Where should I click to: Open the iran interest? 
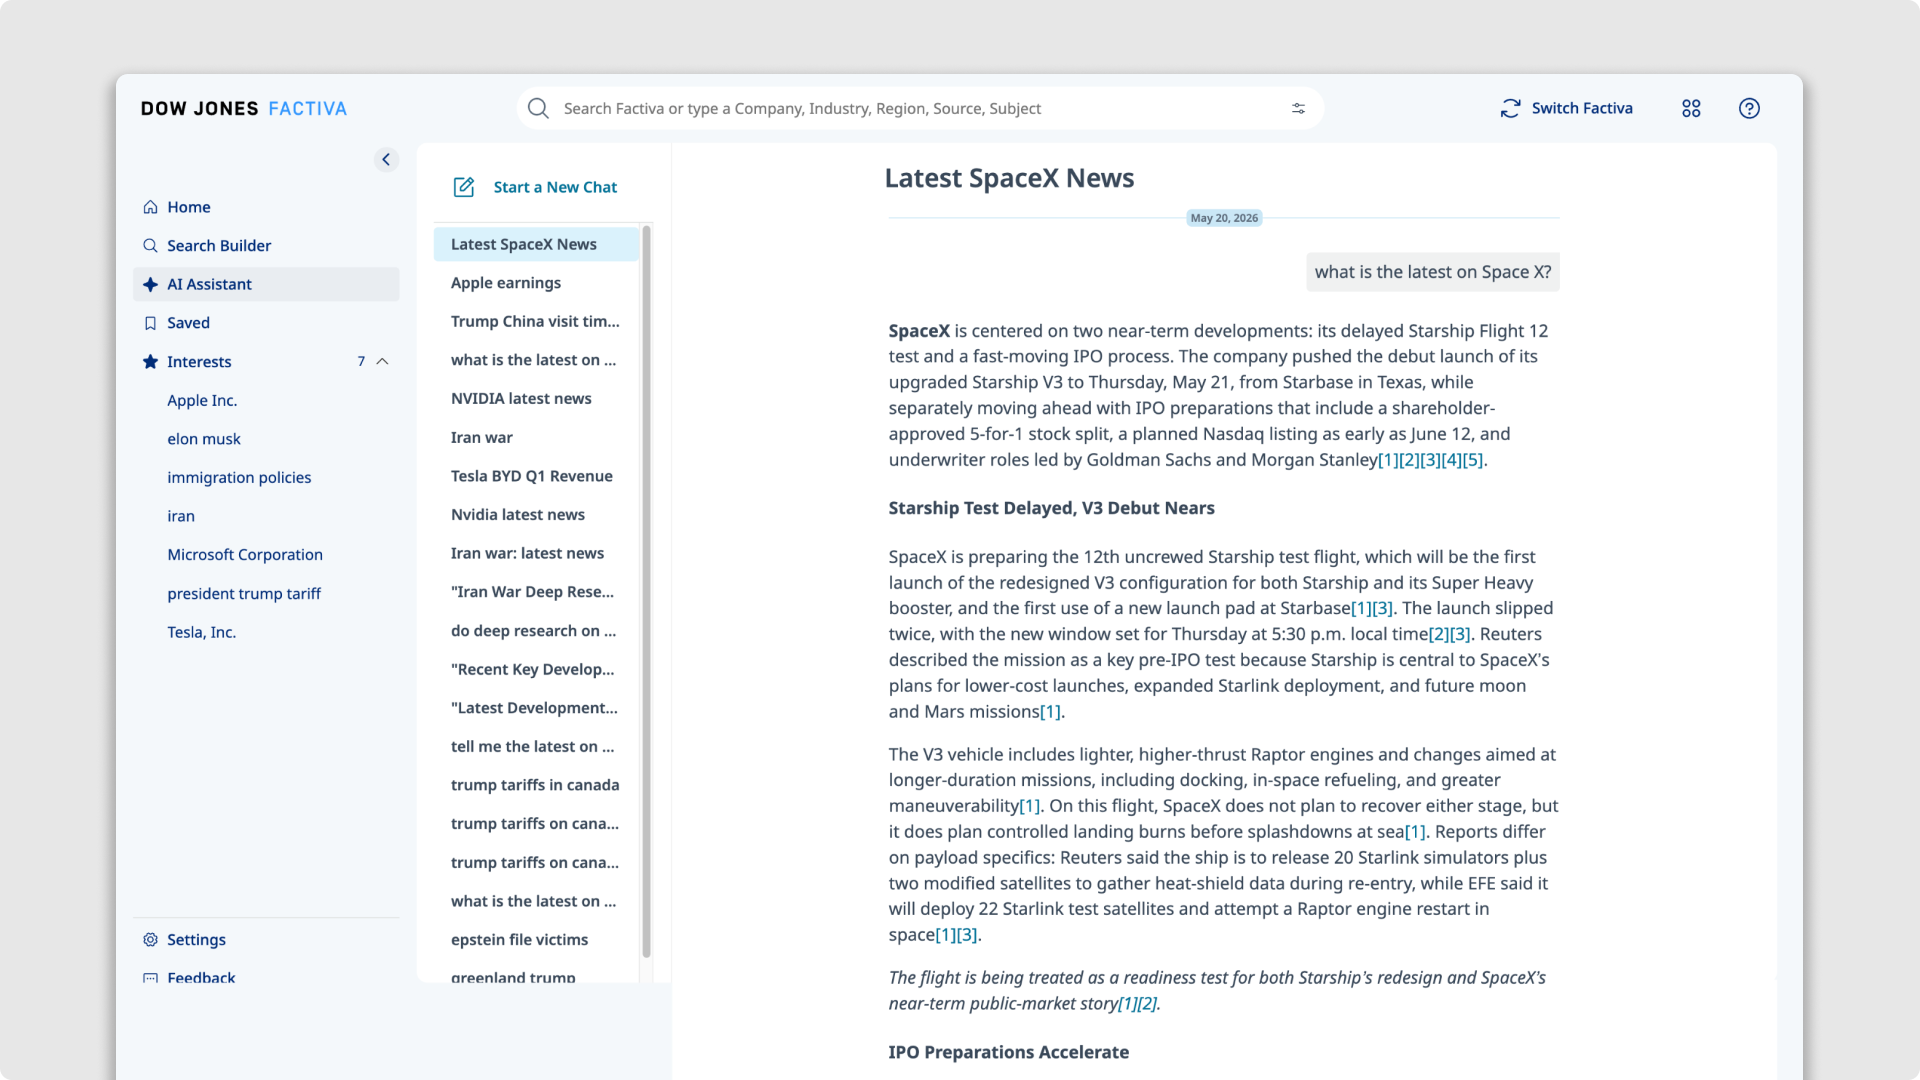(181, 517)
